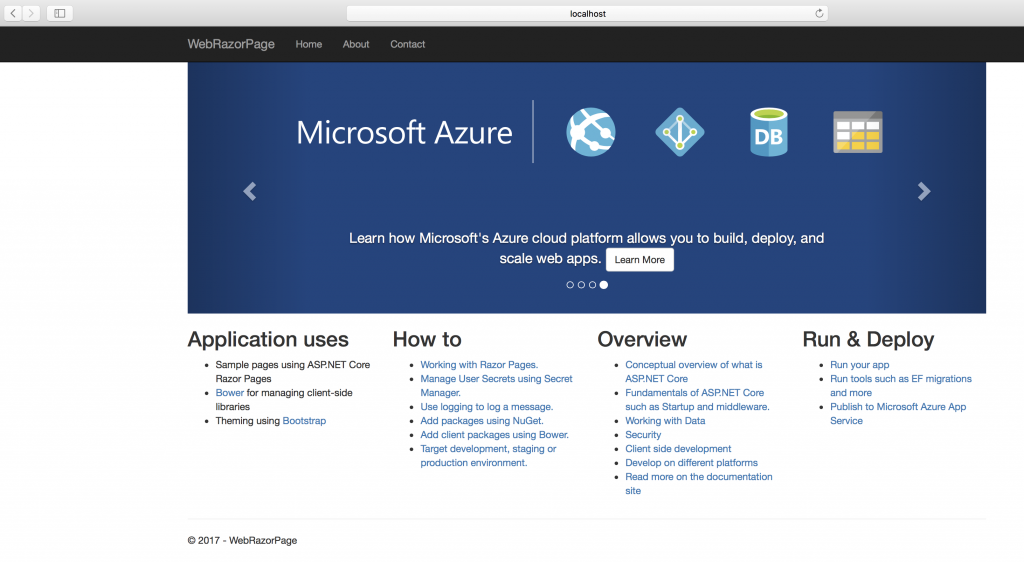Click the Azure web app globe icon

(590, 132)
